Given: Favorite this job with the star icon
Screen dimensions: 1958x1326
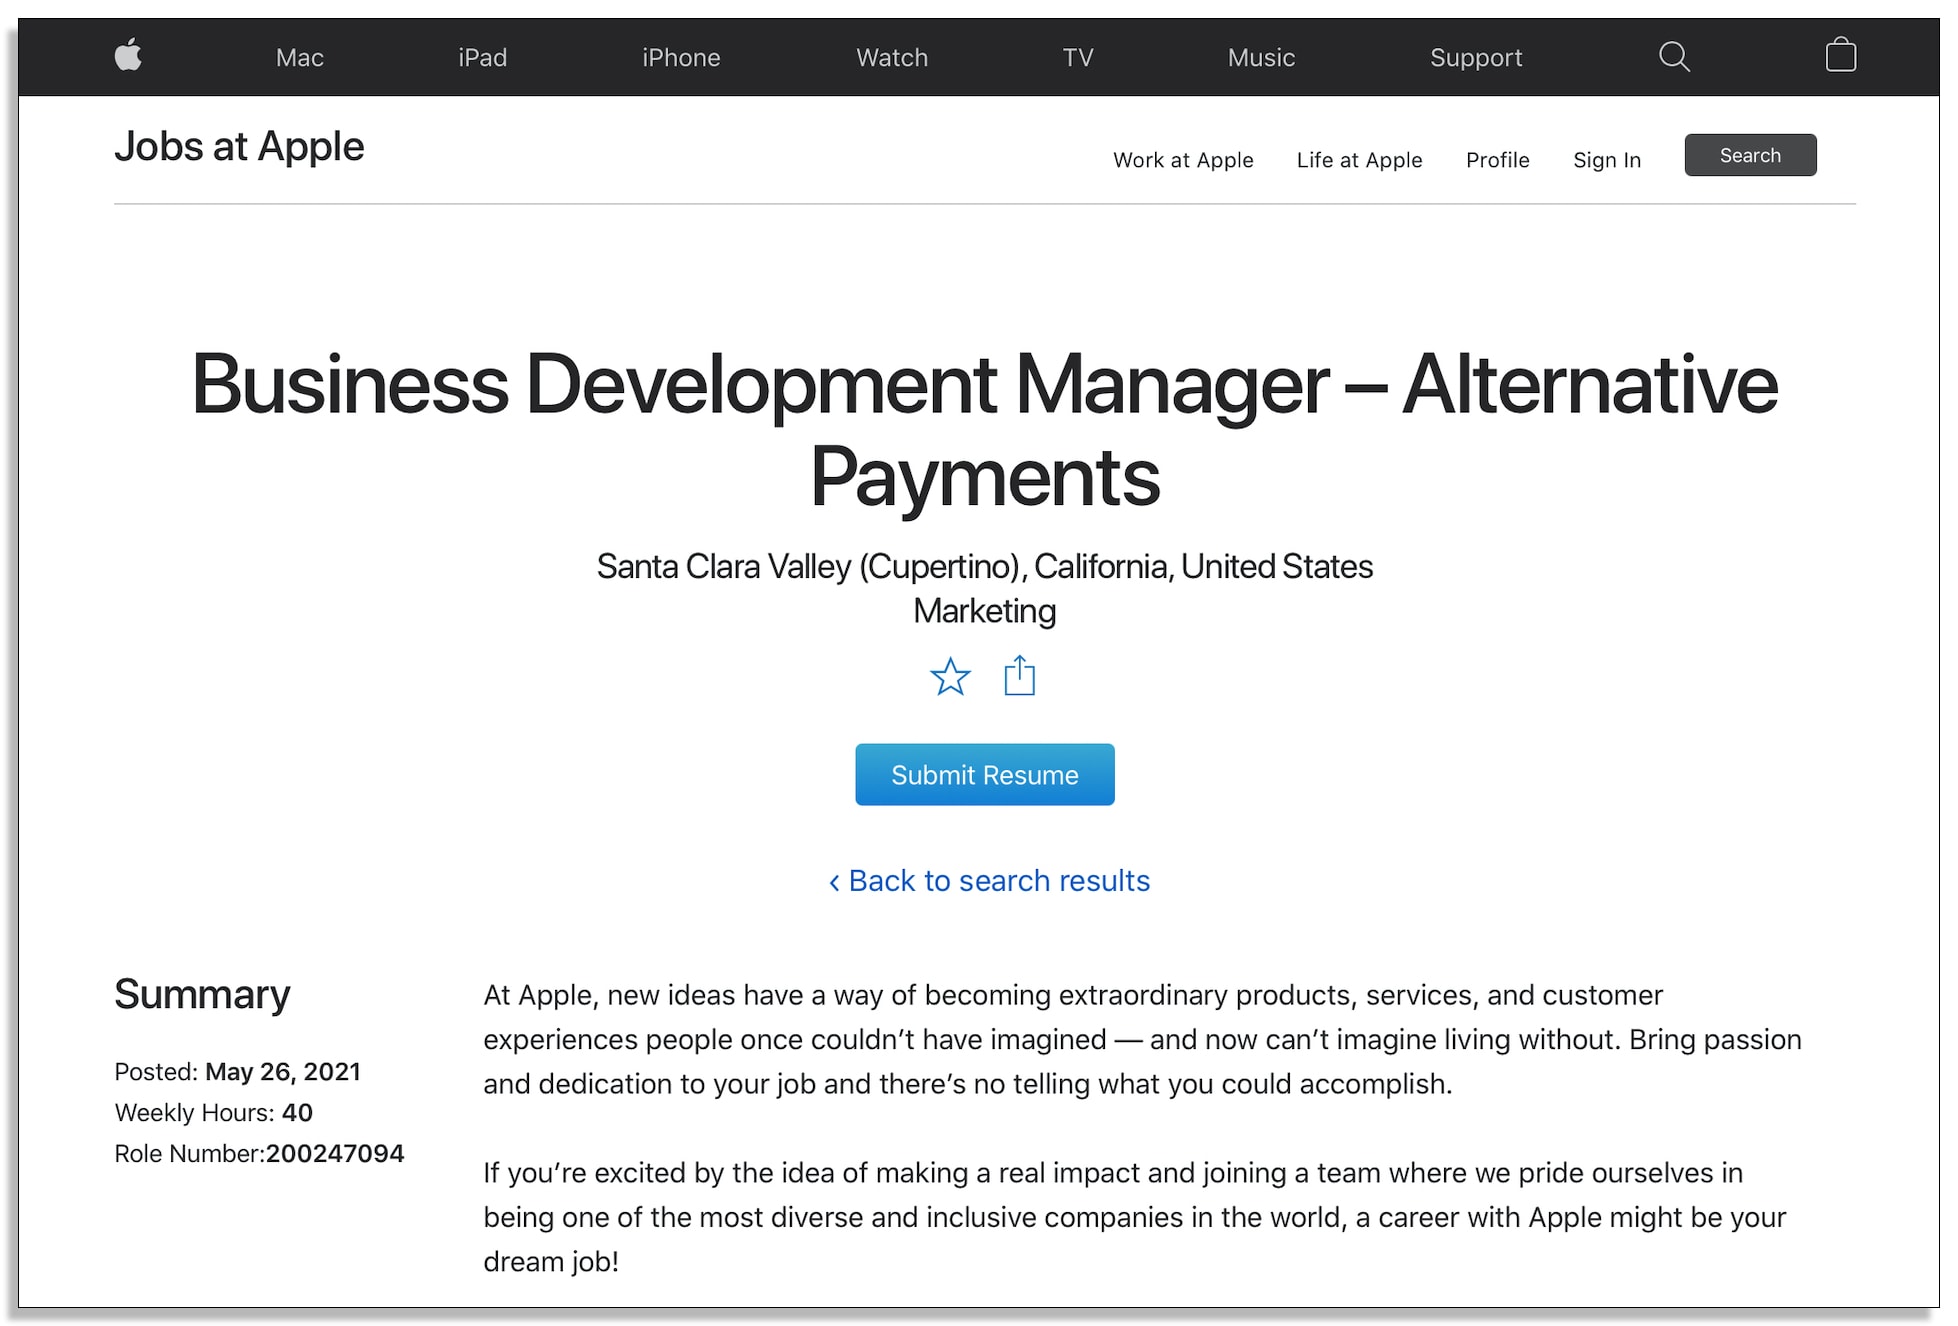Looking at the screenshot, I should [x=950, y=677].
